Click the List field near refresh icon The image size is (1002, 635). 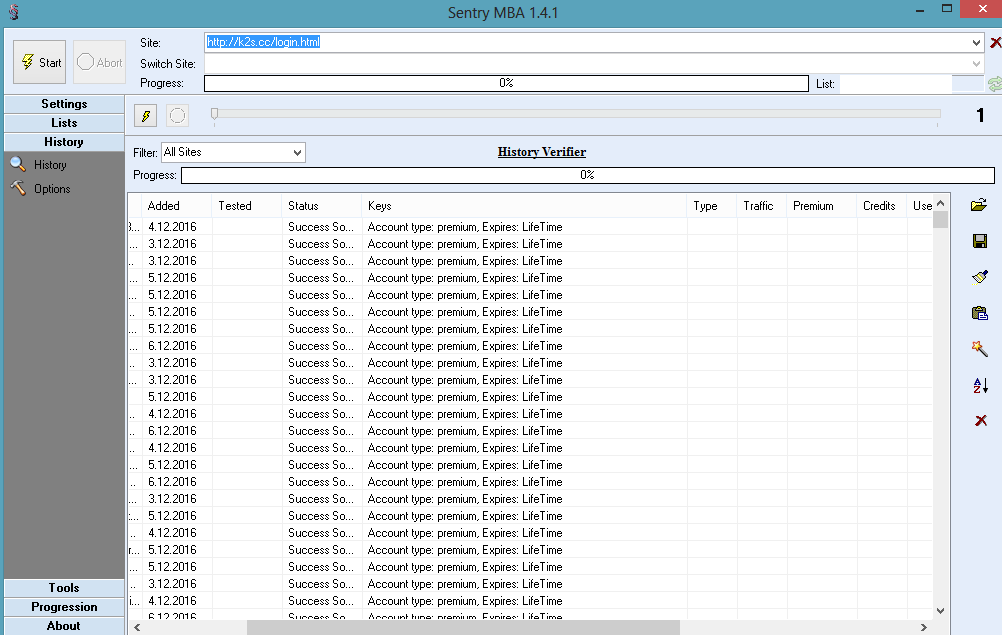pos(895,84)
